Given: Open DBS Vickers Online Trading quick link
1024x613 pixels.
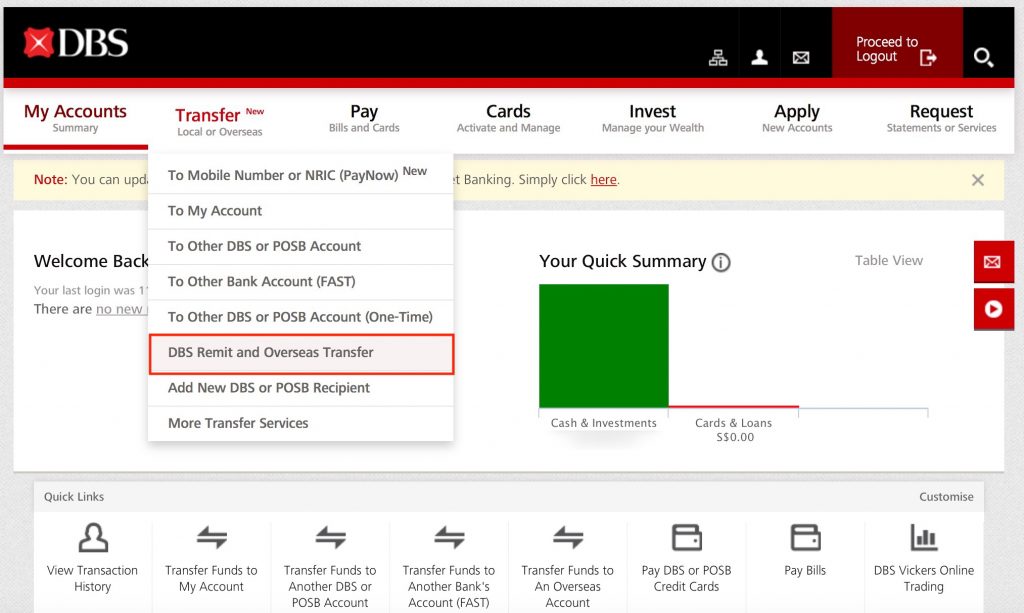Looking at the screenshot, I should click(923, 558).
